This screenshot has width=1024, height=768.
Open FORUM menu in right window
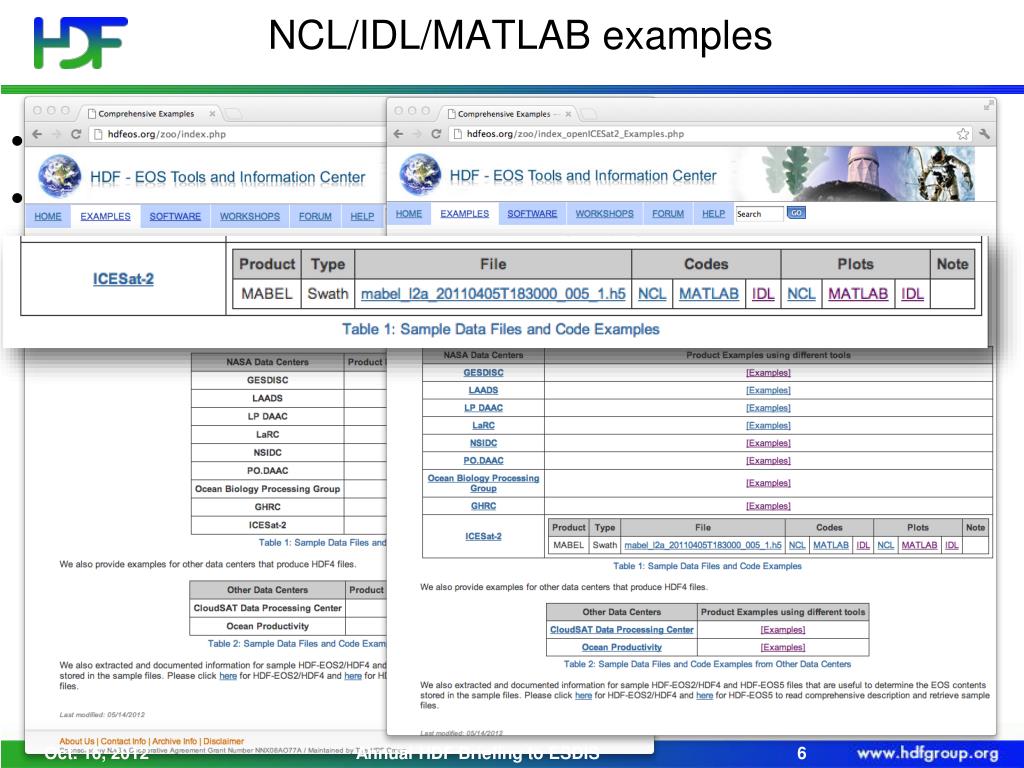pos(668,214)
